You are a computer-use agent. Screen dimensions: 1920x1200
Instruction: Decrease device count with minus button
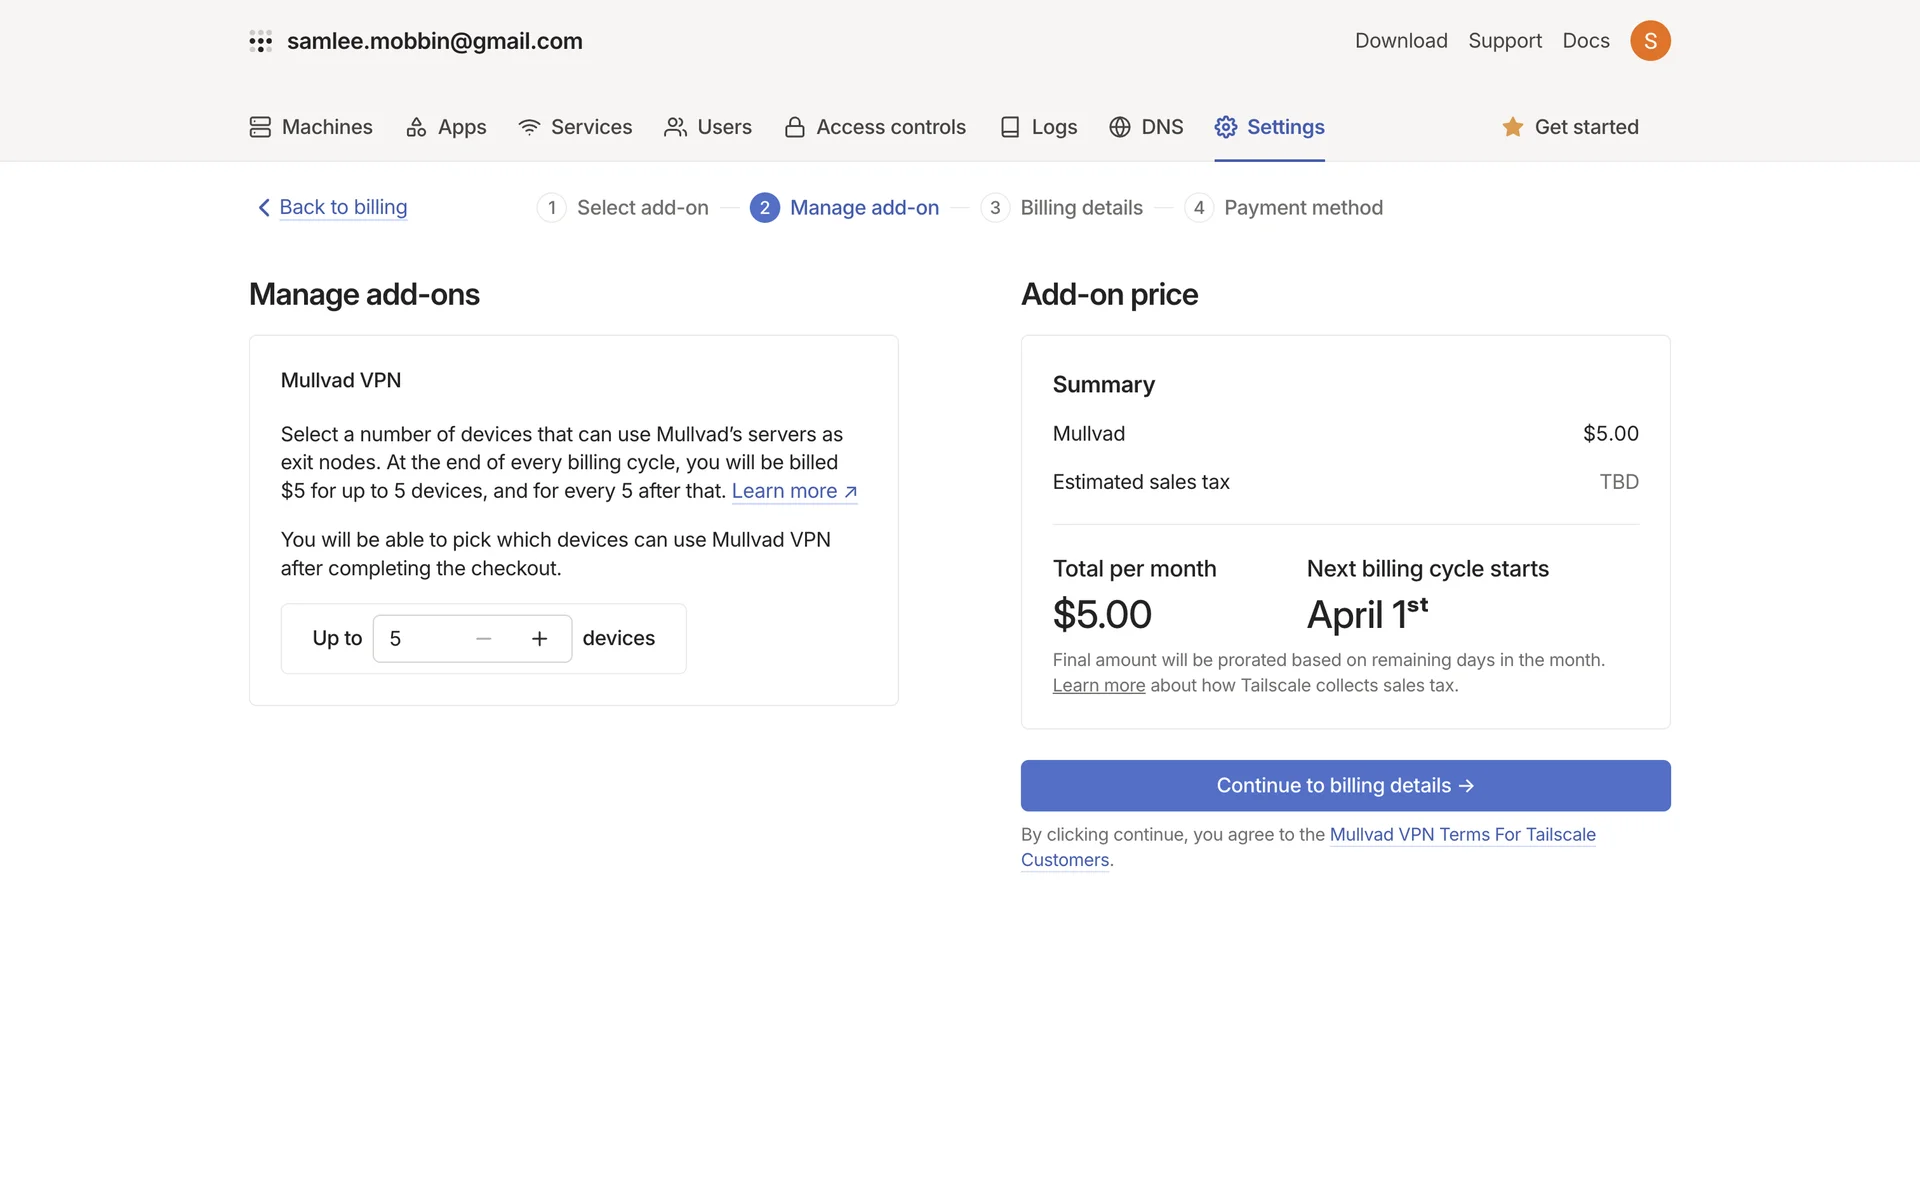pyautogui.click(x=484, y=639)
